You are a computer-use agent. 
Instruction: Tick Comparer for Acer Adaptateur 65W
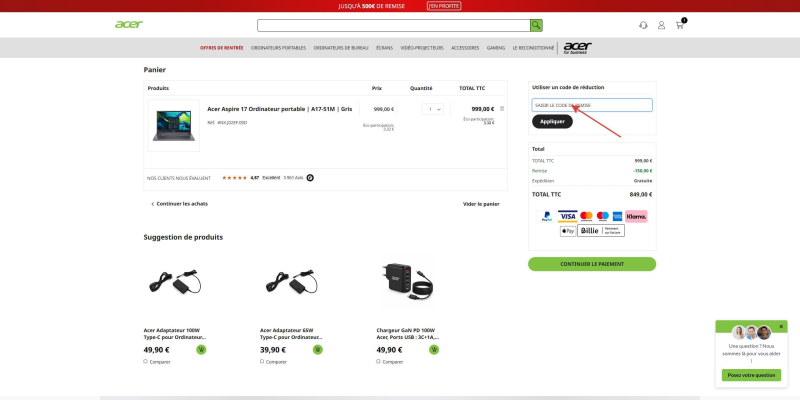[x=262, y=361]
